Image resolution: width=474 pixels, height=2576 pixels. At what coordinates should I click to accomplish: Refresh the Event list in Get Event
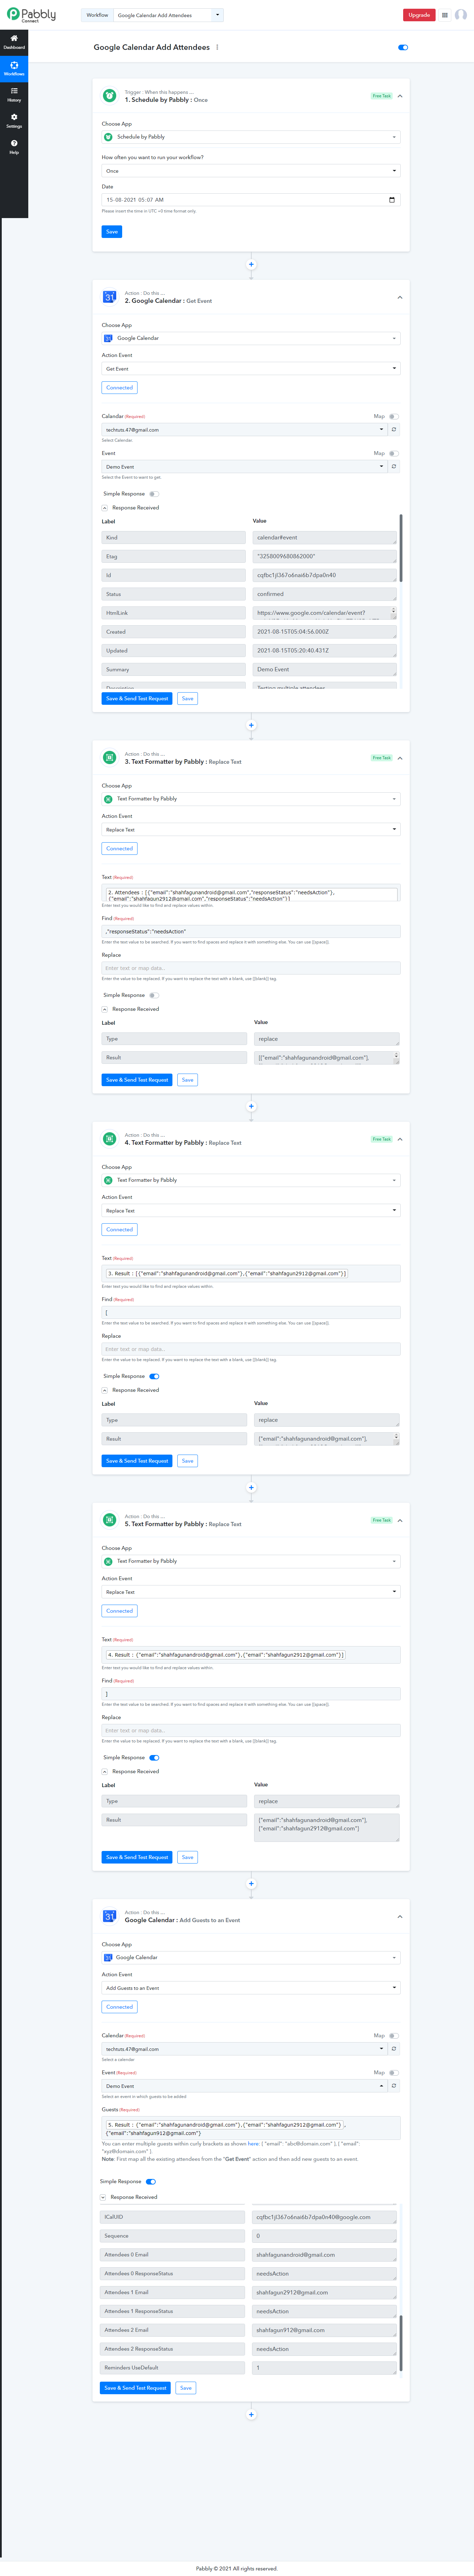[x=394, y=467]
